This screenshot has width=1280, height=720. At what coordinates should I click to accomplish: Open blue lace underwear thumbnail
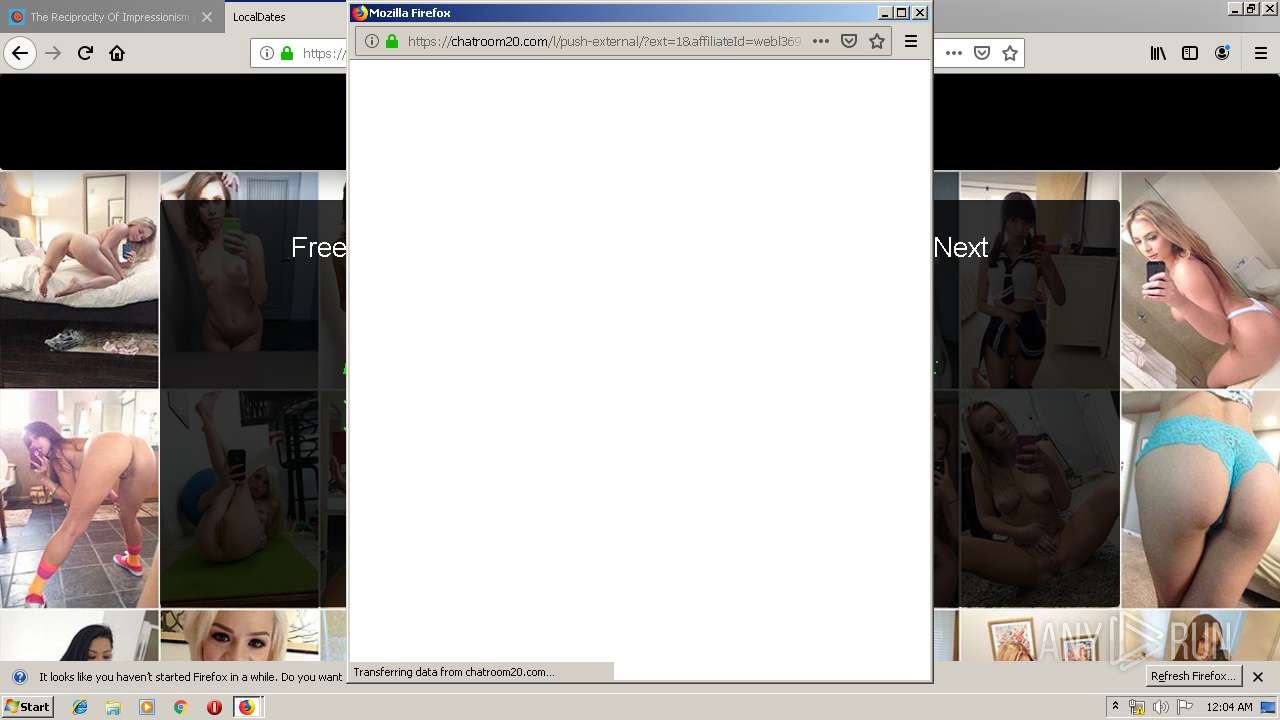pos(1200,499)
